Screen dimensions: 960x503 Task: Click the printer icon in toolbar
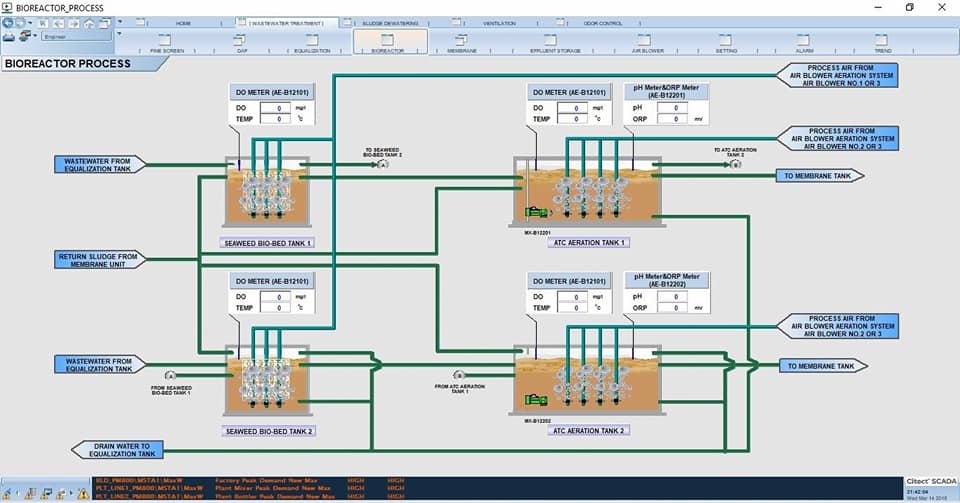coord(9,37)
